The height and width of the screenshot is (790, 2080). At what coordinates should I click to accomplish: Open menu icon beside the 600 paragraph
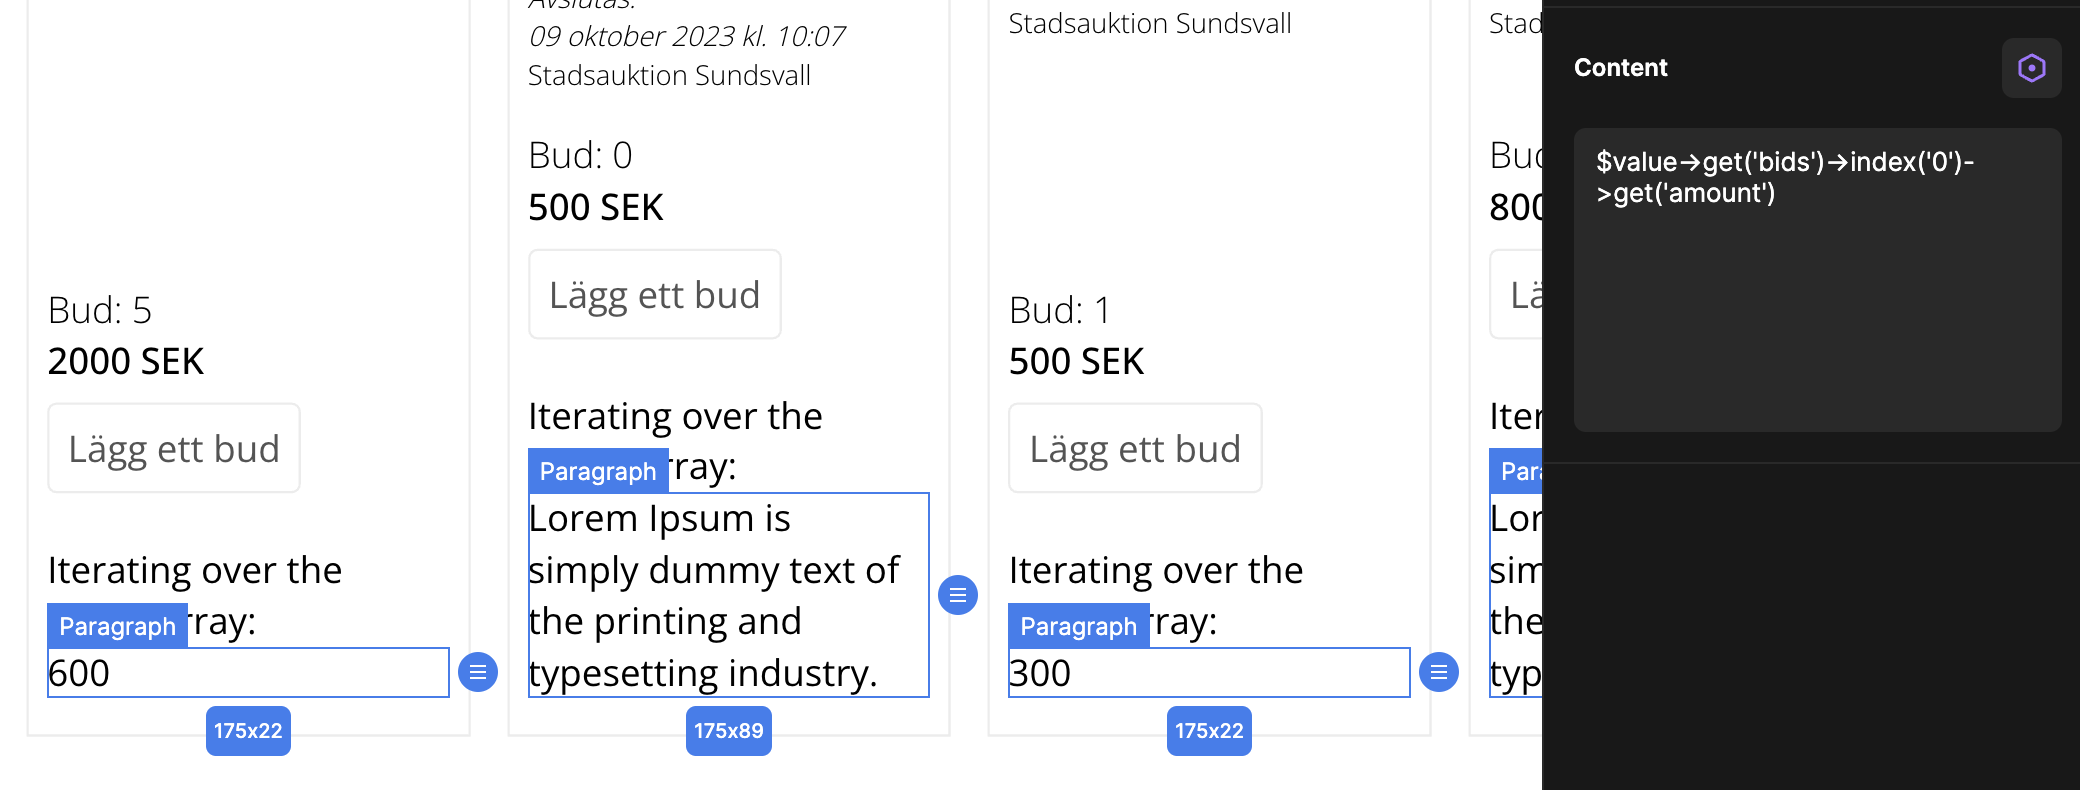point(478,672)
